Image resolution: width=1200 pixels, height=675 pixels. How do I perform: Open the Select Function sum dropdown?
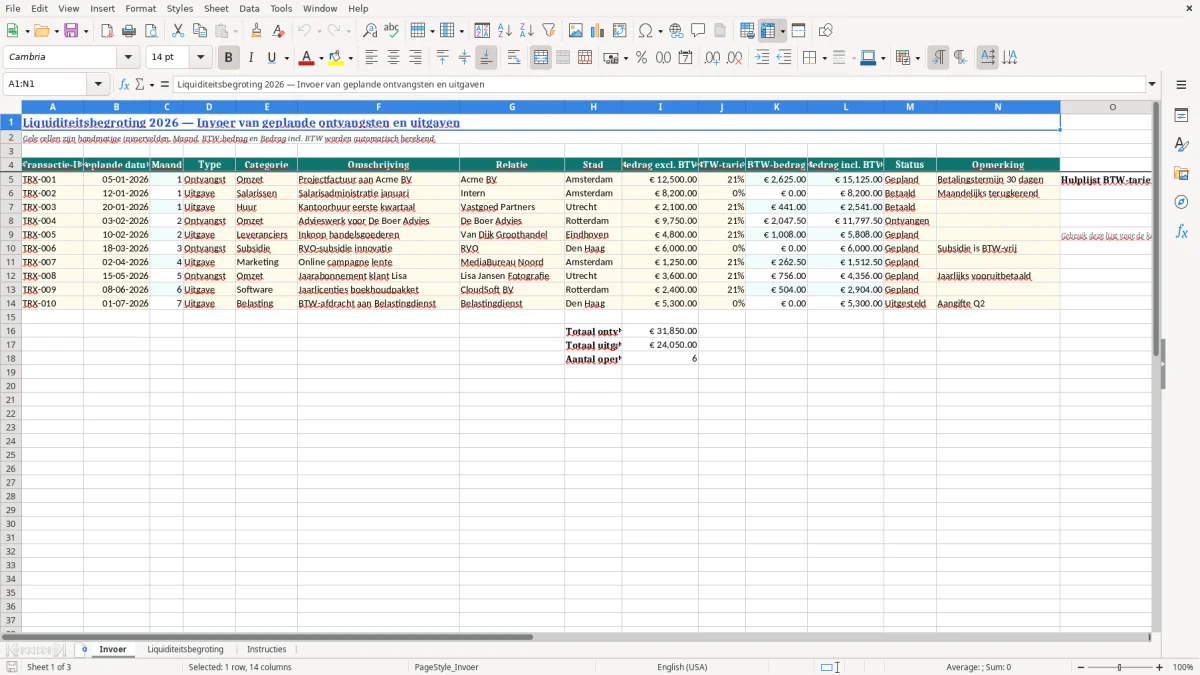click(x=152, y=85)
